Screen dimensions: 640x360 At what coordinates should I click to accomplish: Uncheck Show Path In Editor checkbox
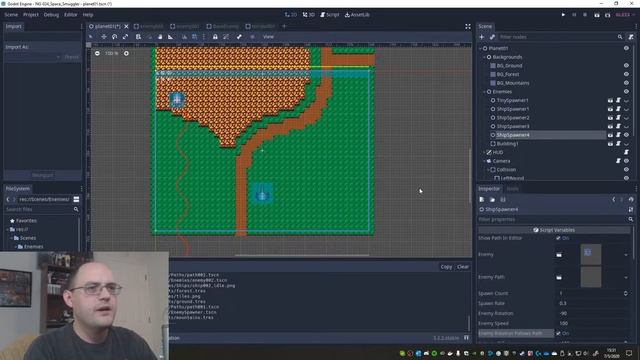[558, 238]
